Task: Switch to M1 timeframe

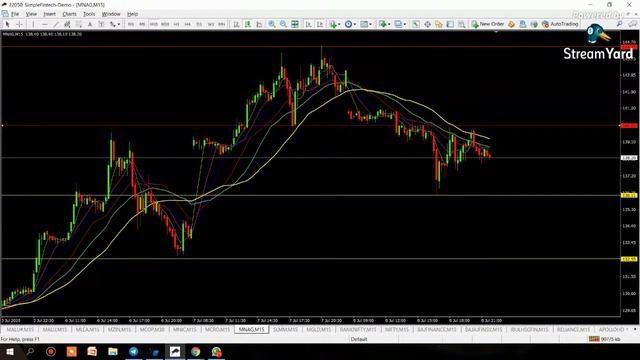Action: (131, 24)
